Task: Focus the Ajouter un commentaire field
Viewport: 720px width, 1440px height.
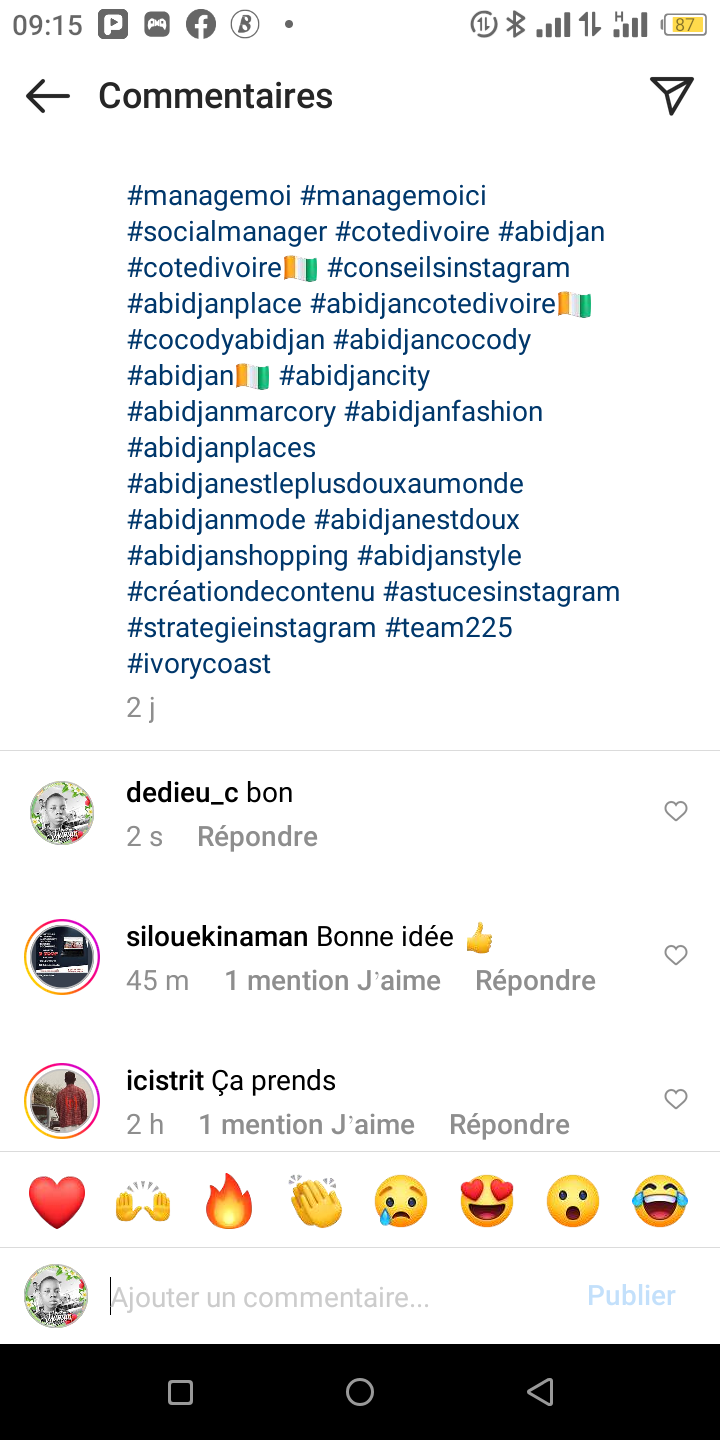Action: (x=340, y=1297)
